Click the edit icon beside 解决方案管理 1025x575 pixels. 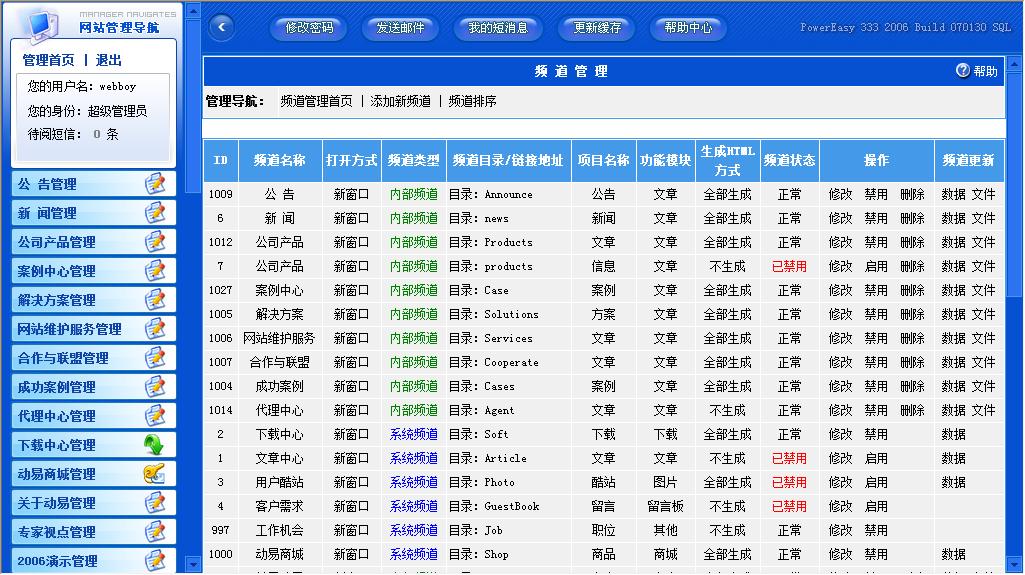pos(154,300)
